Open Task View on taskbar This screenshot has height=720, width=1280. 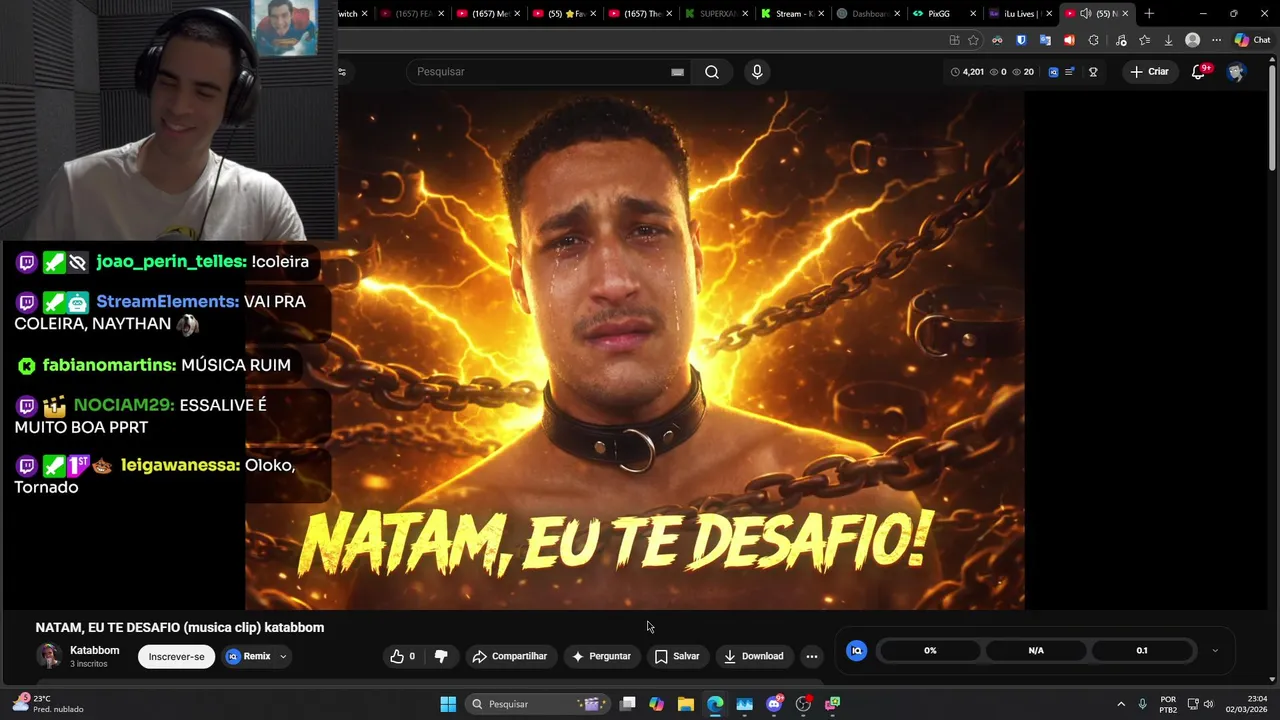click(627, 704)
